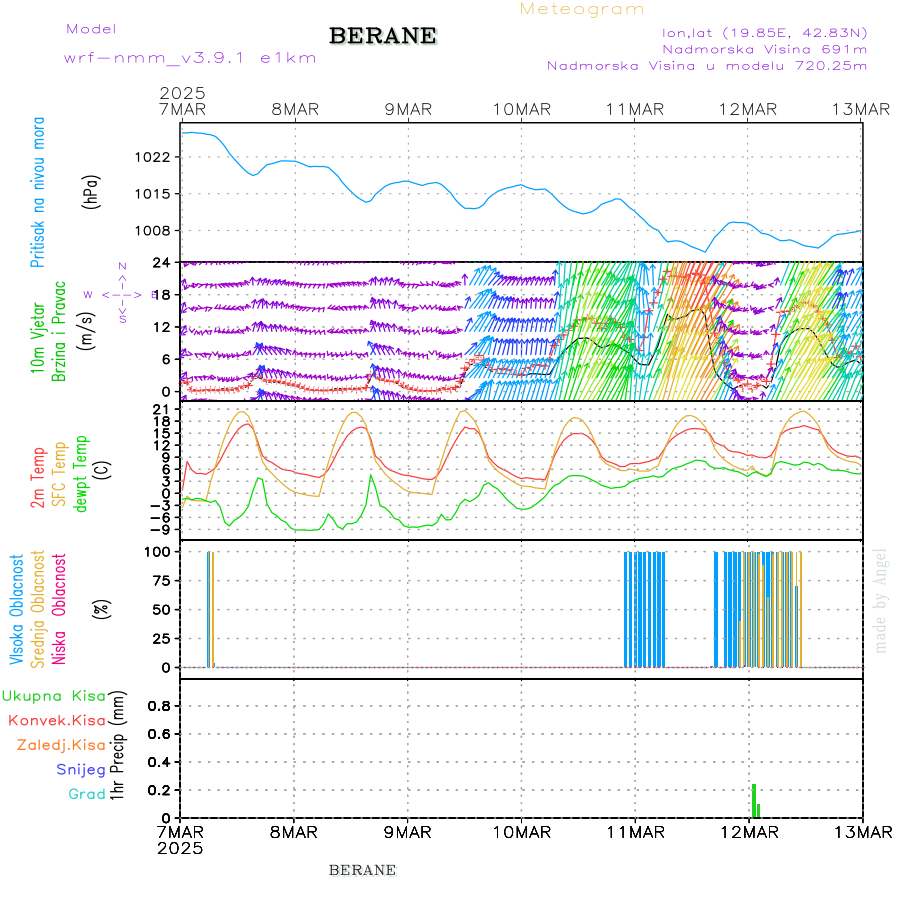The height and width of the screenshot is (900, 900).
Task: Click the "21" temperature tick label
Action: (x=161, y=409)
